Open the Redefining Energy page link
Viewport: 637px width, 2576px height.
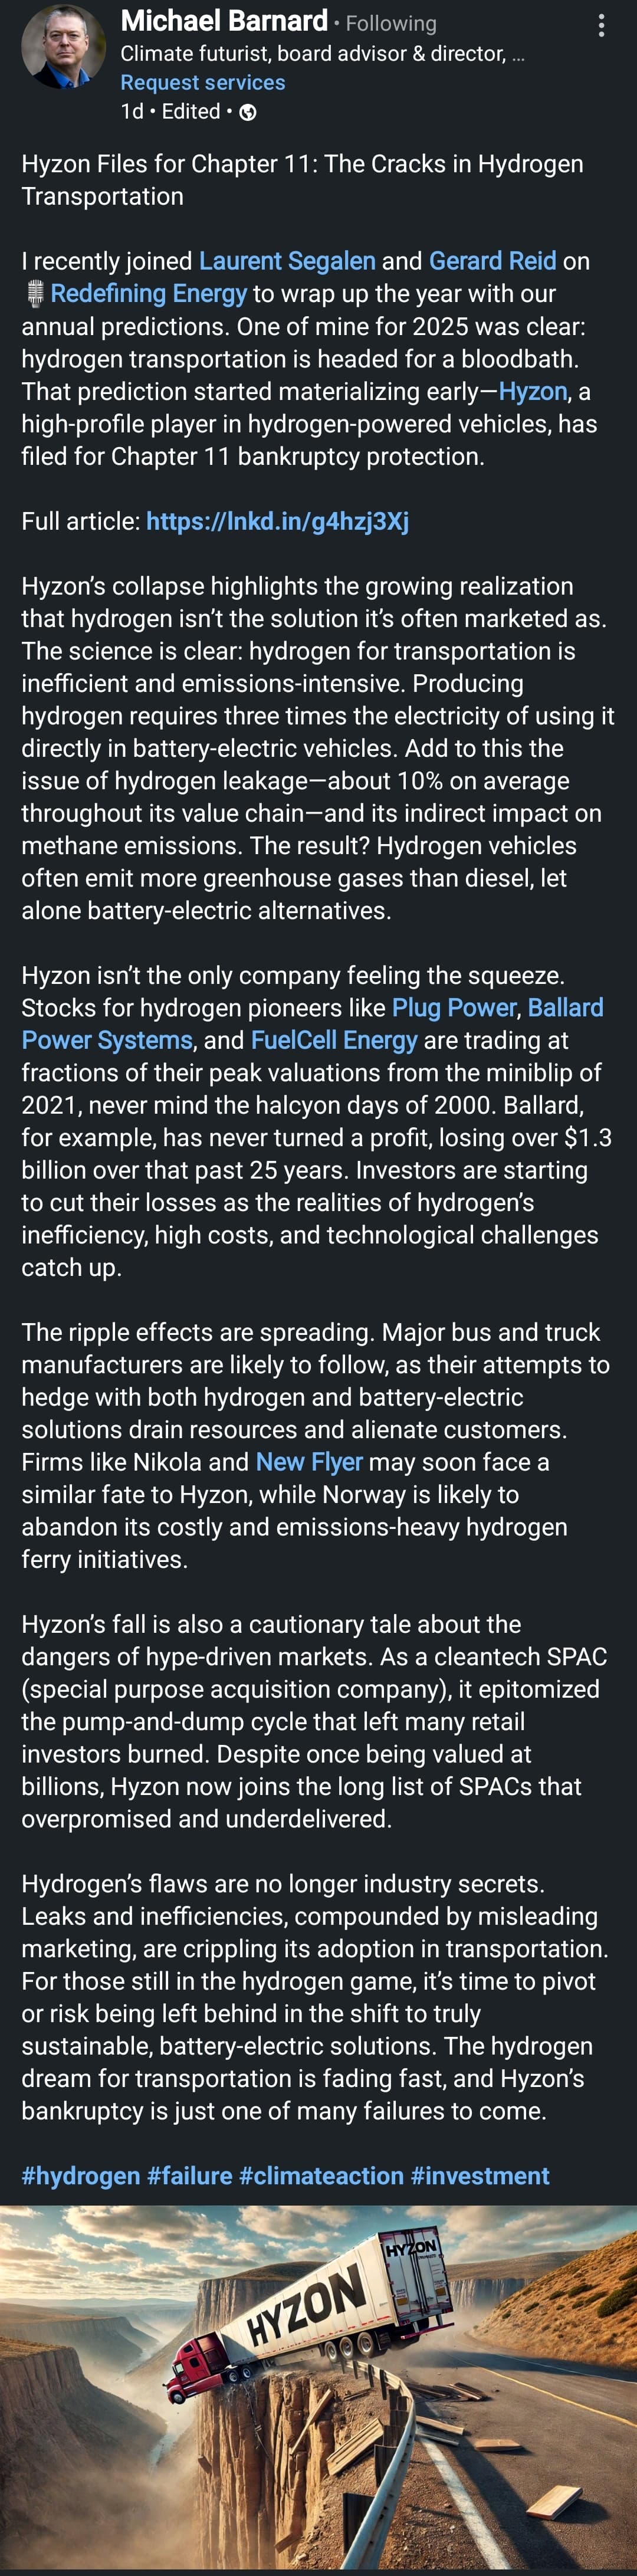pos(148,293)
